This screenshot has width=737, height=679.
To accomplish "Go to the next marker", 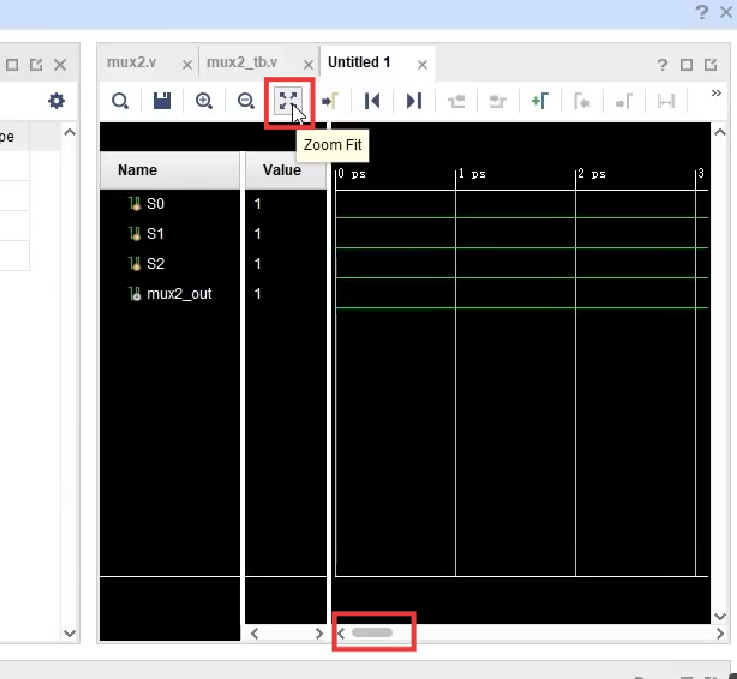I will (624, 101).
